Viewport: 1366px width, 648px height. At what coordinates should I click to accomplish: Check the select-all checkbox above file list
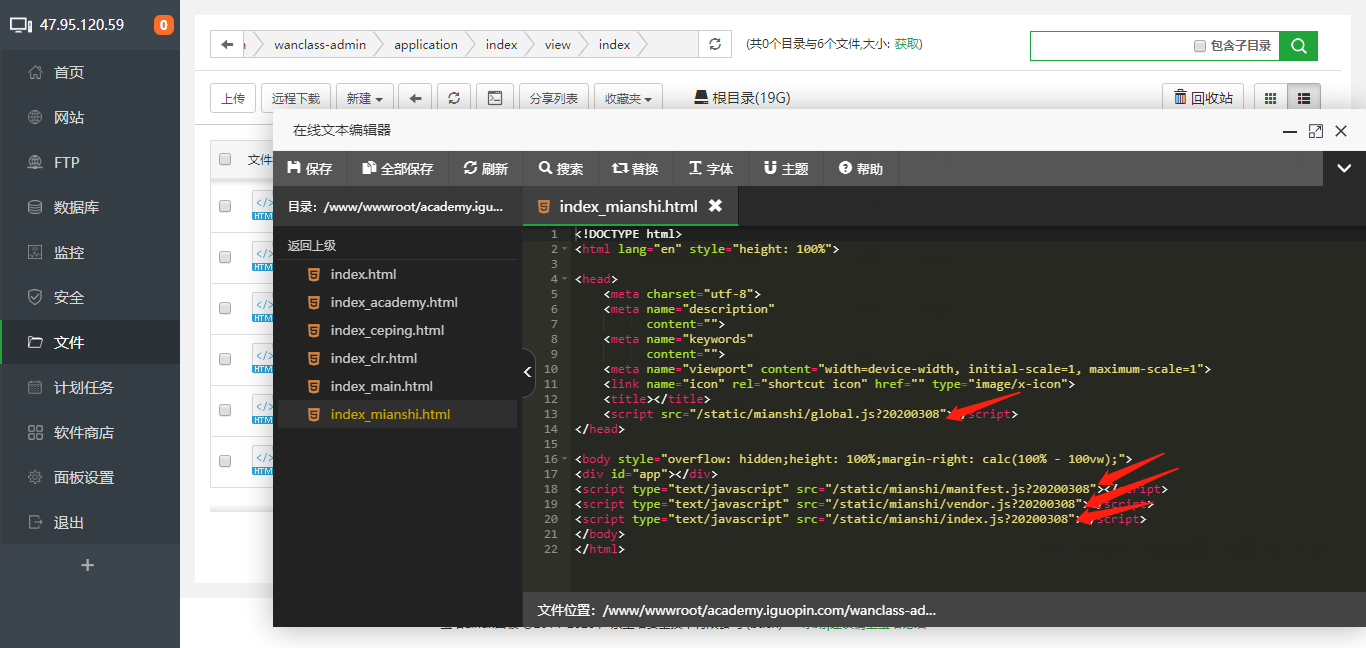(x=224, y=159)
